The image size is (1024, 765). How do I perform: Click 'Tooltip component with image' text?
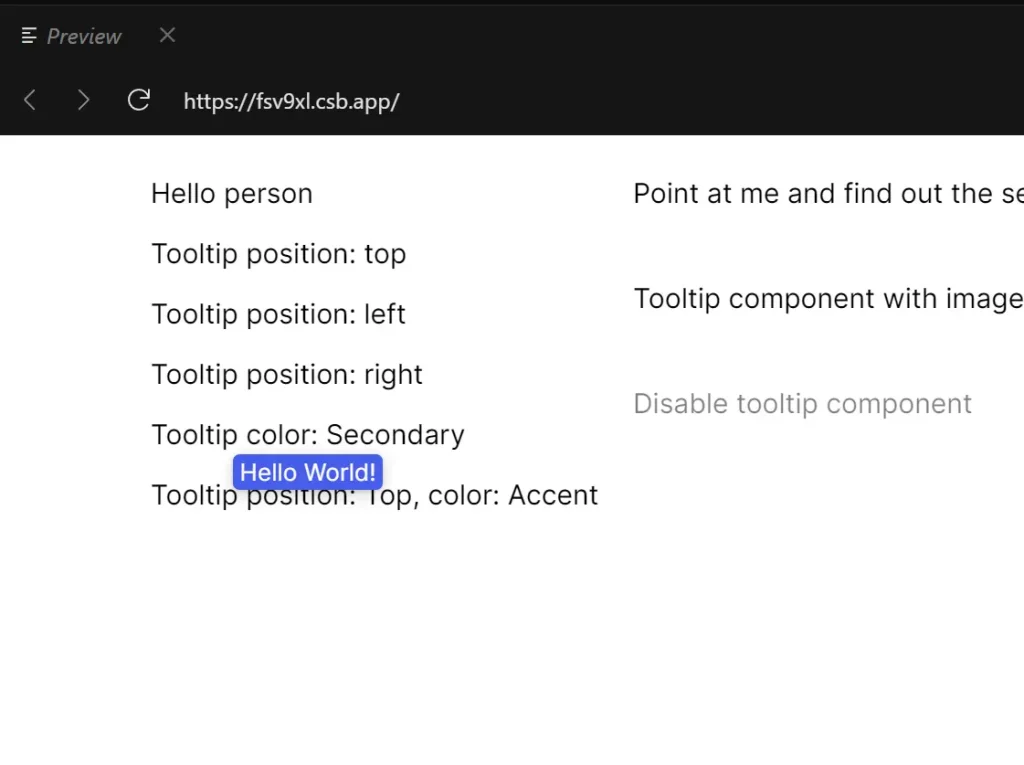tap(828, 298)
